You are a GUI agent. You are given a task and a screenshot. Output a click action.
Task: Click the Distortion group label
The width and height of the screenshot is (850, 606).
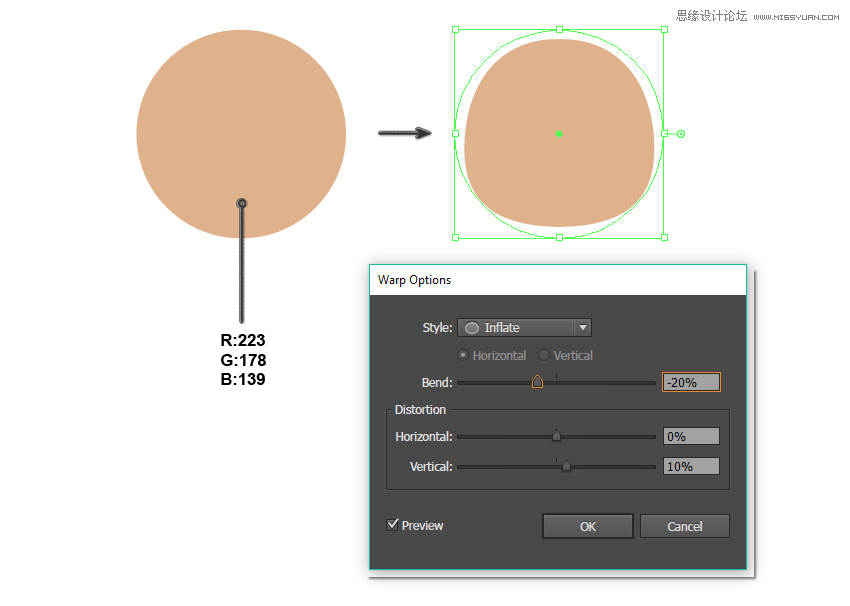pyautogui.click(x=420, y=410)
